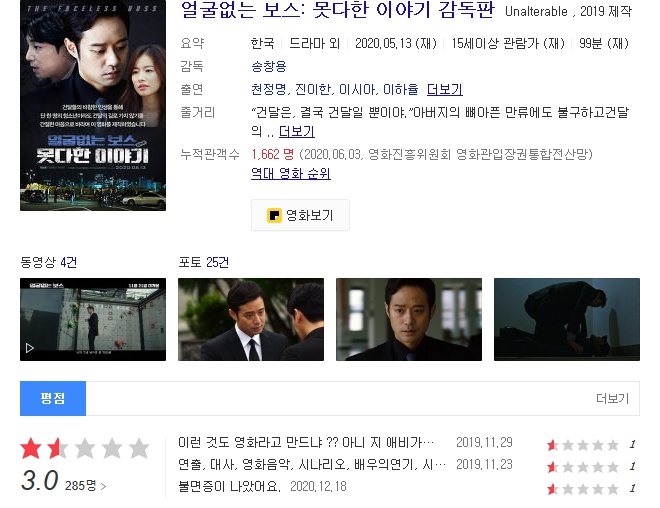The height and width of the screenshot is (508, 660).
Task: Open director 송창용 link
Action: [x=269, y=66]
